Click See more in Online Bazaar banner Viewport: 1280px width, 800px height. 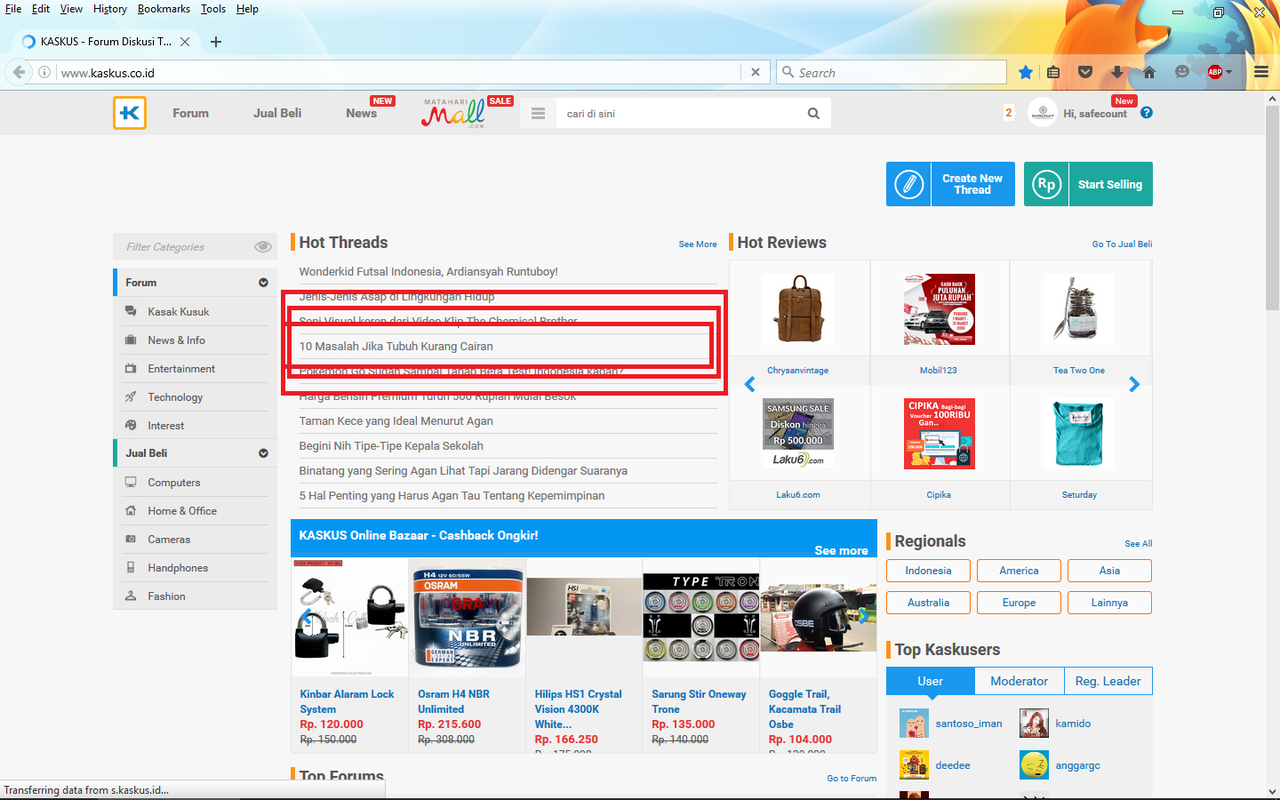(841, 550)
